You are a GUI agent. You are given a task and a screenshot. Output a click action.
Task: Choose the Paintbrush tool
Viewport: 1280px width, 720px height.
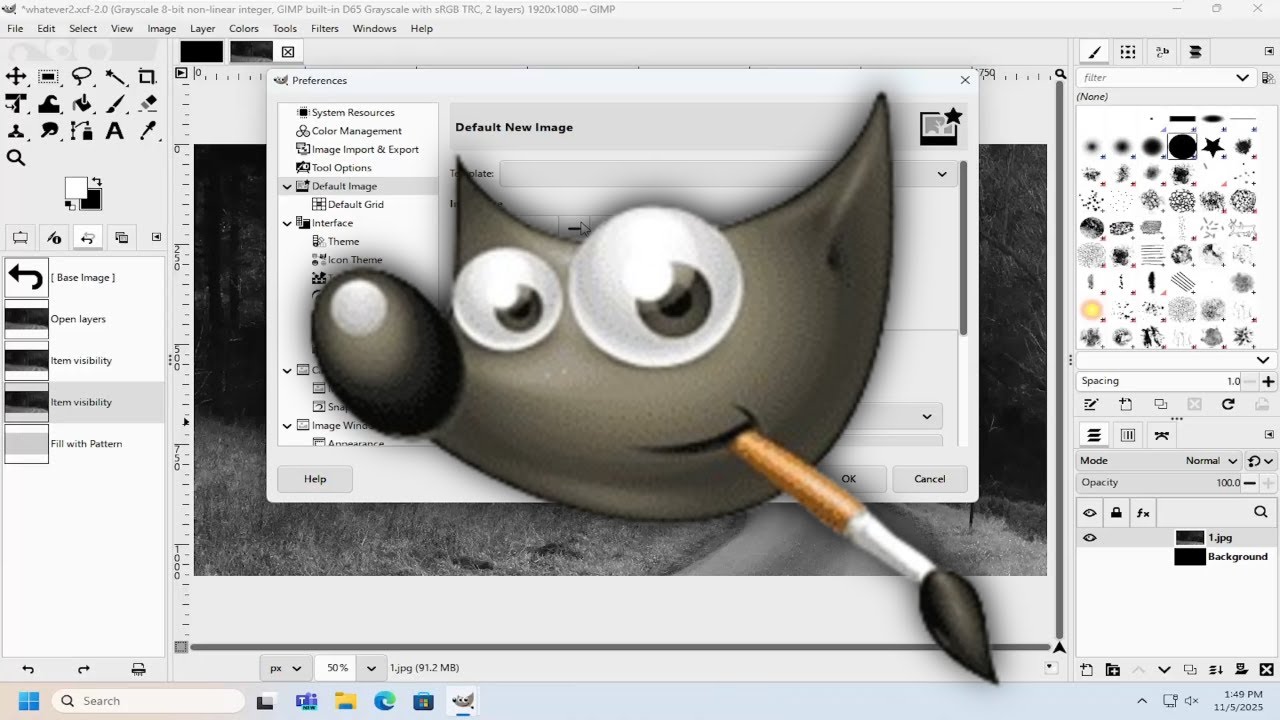click(115, 104)
